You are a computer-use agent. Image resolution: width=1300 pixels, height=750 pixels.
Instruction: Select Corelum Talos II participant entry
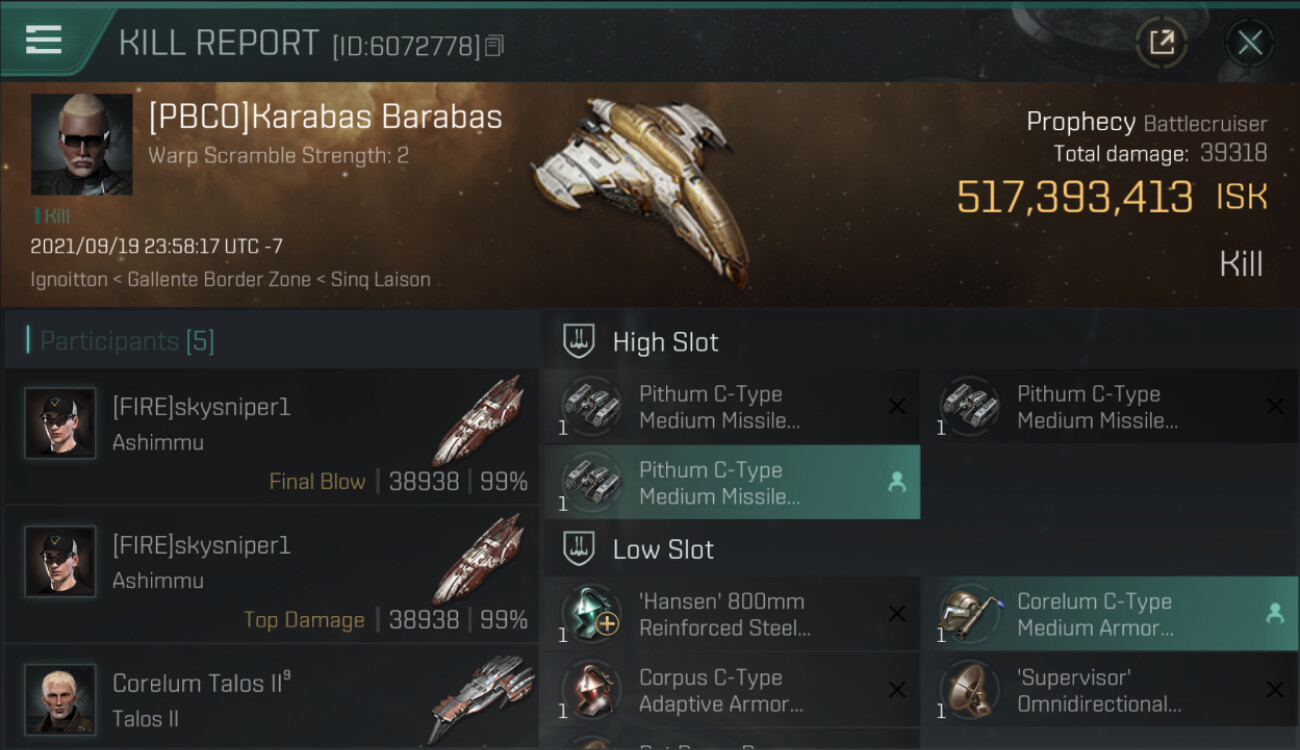[x=272, y=700]
